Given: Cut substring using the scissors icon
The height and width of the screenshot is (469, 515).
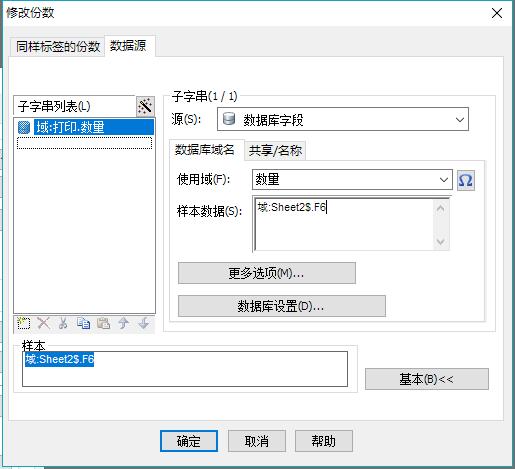Looking at the screenshot, I should click(x=63, y=323).
